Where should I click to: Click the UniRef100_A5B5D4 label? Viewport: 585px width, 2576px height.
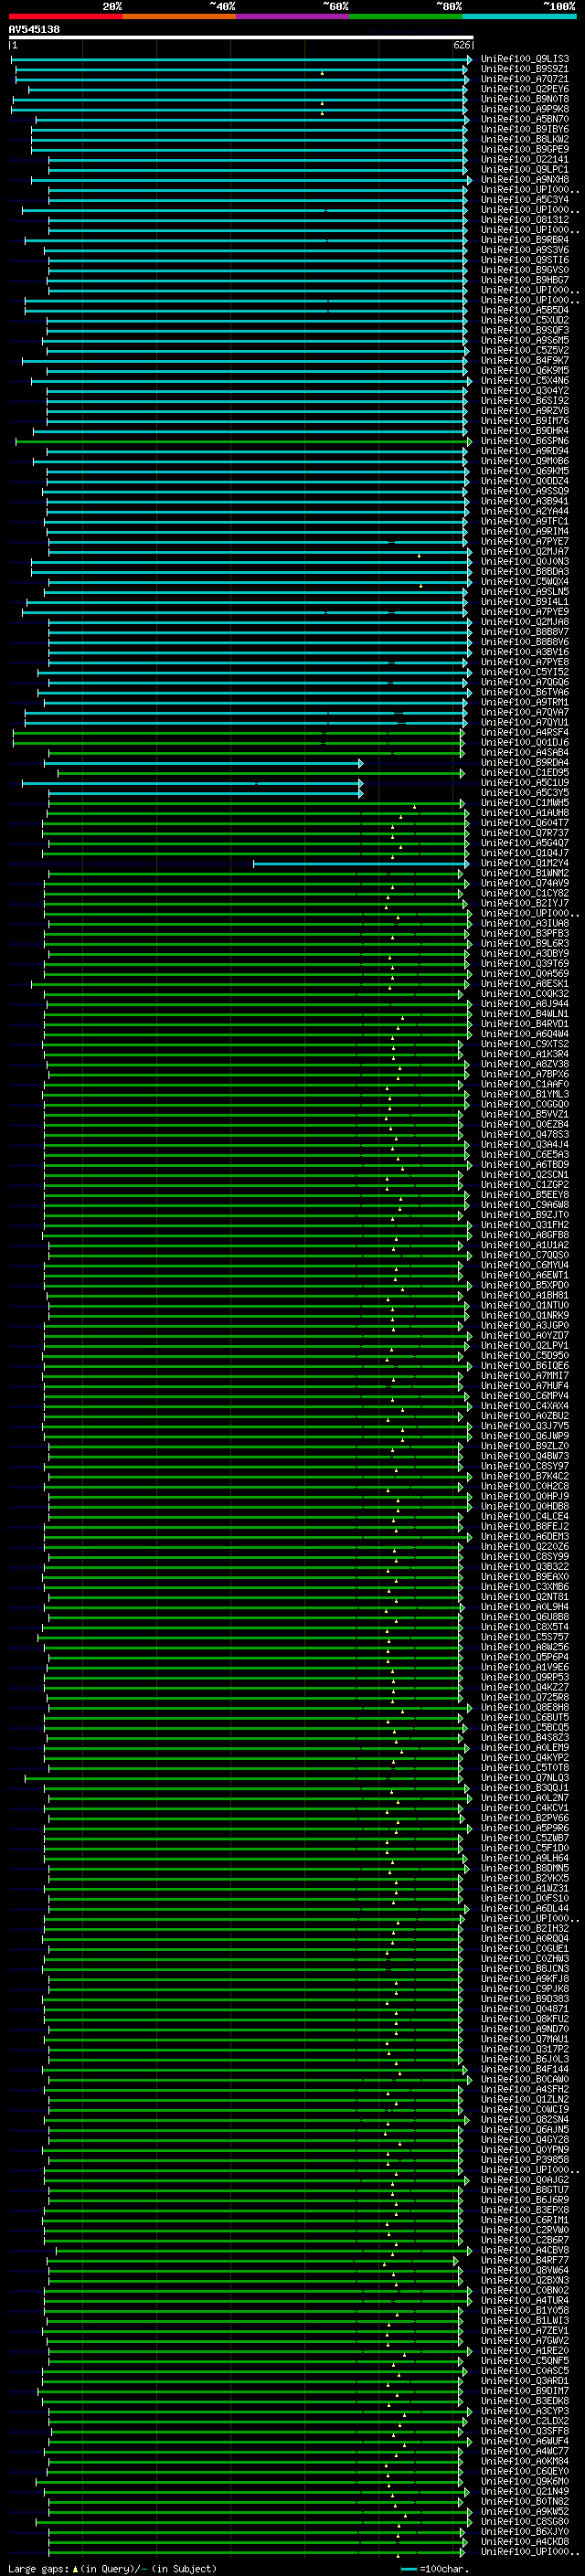[525, 310]
